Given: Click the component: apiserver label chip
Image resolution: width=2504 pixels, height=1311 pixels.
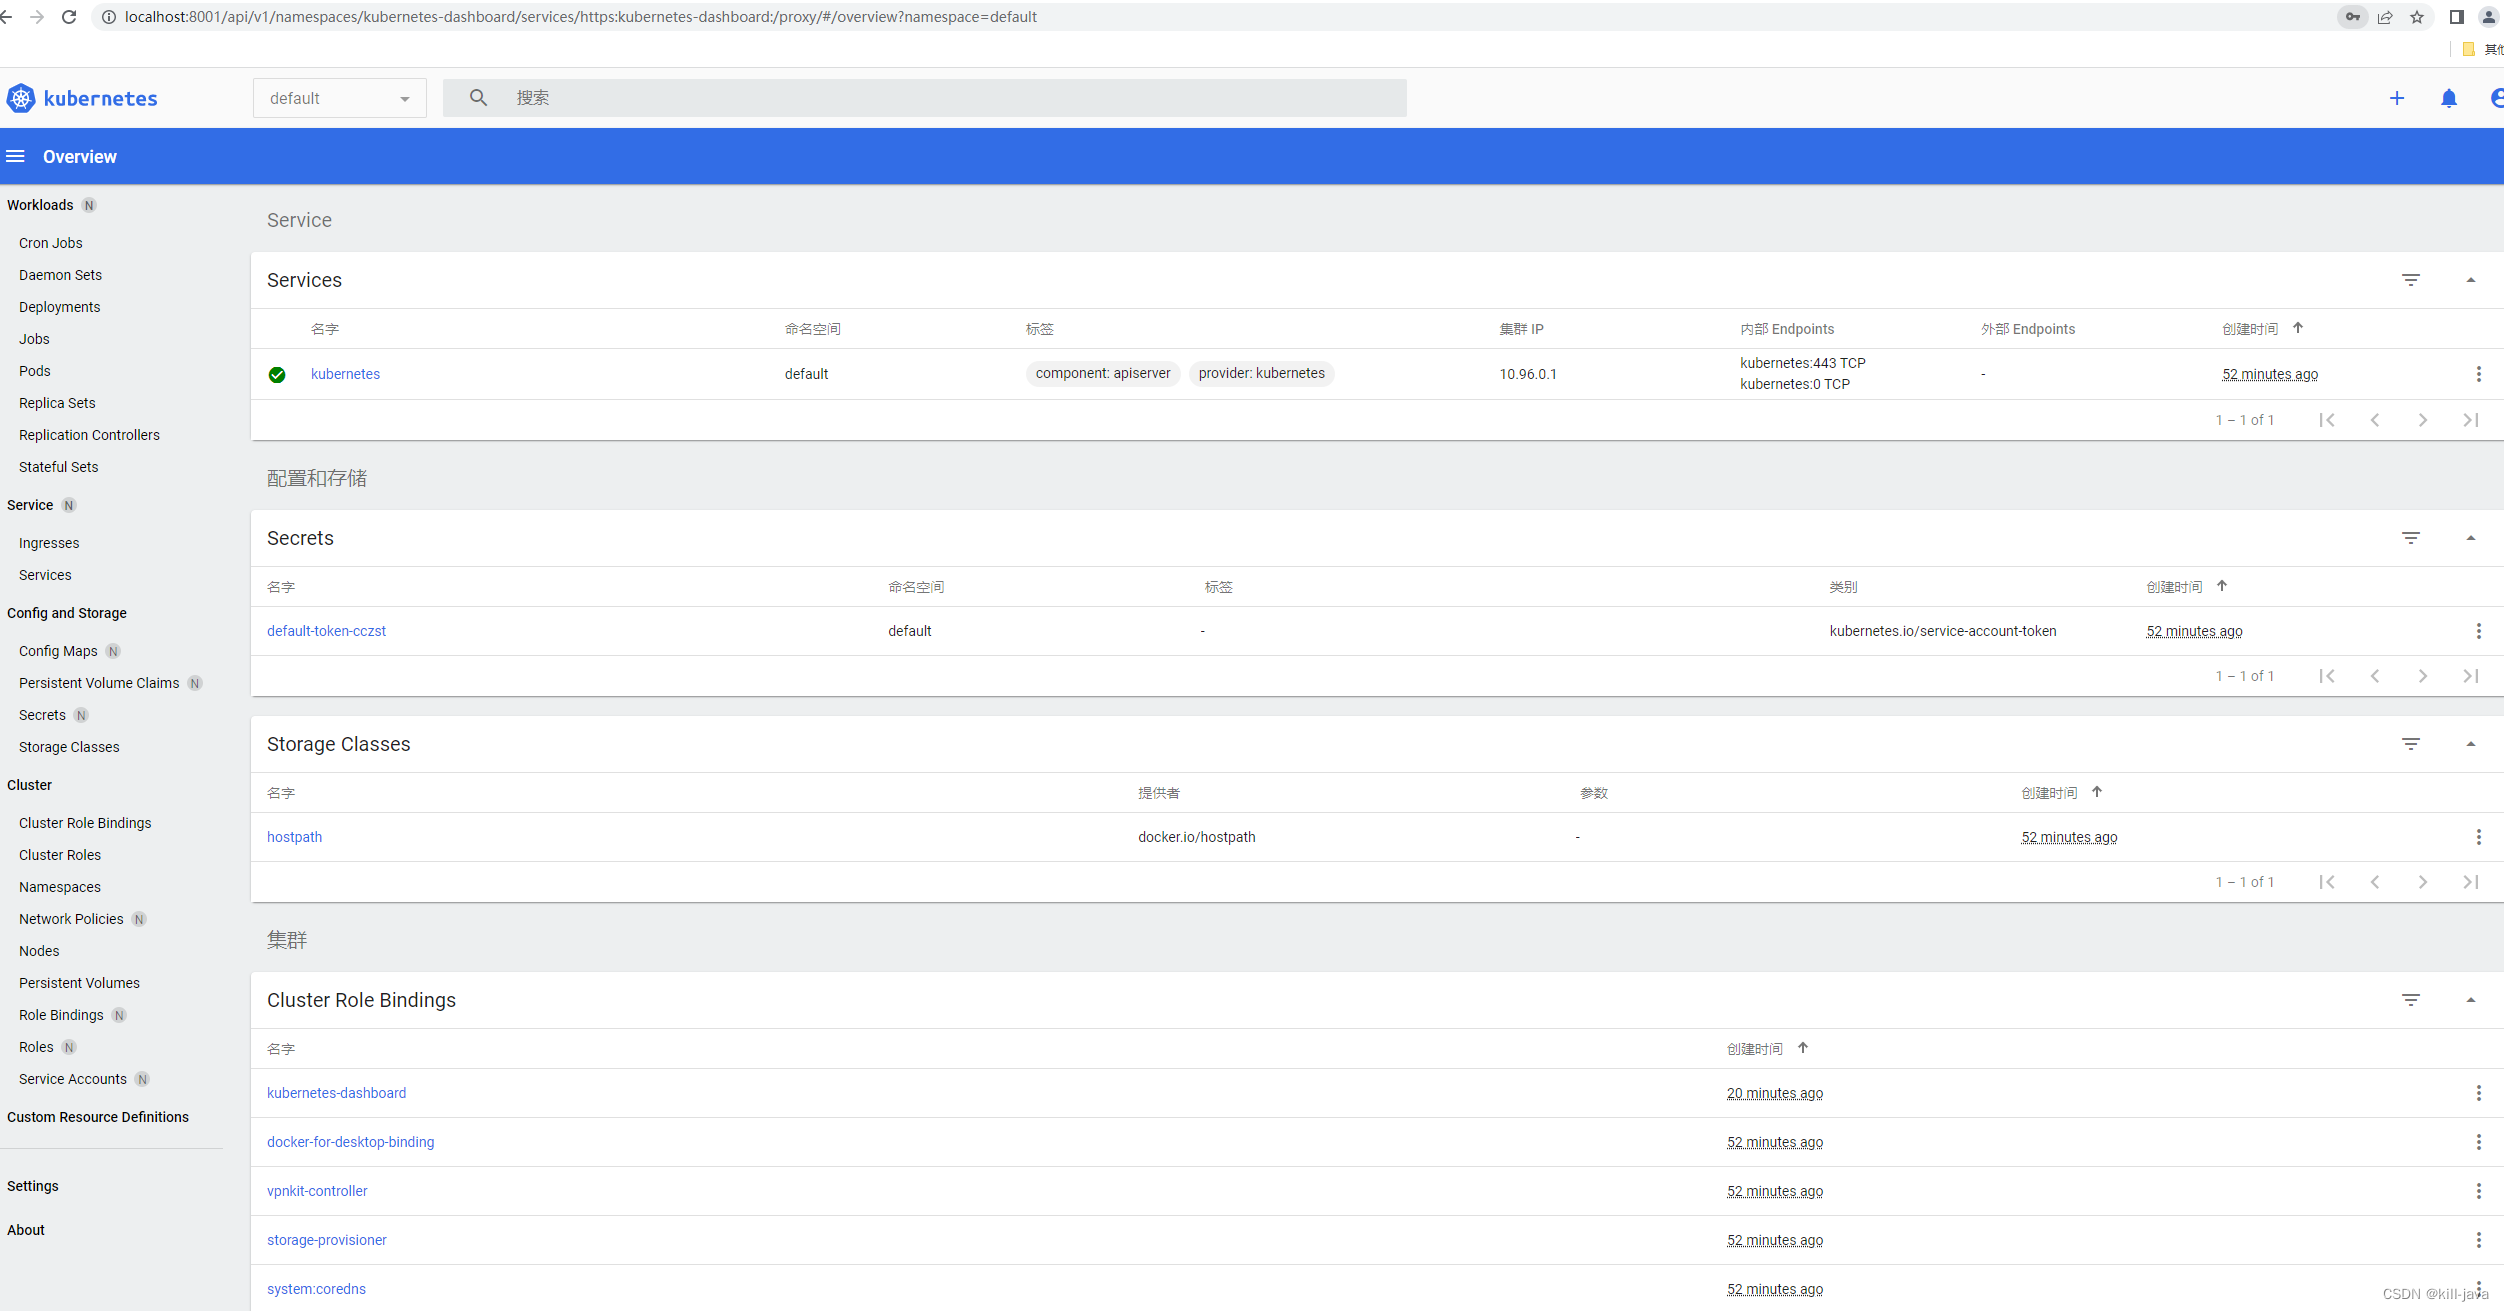Looking at the screenshot, I should tap(1103, 373).
